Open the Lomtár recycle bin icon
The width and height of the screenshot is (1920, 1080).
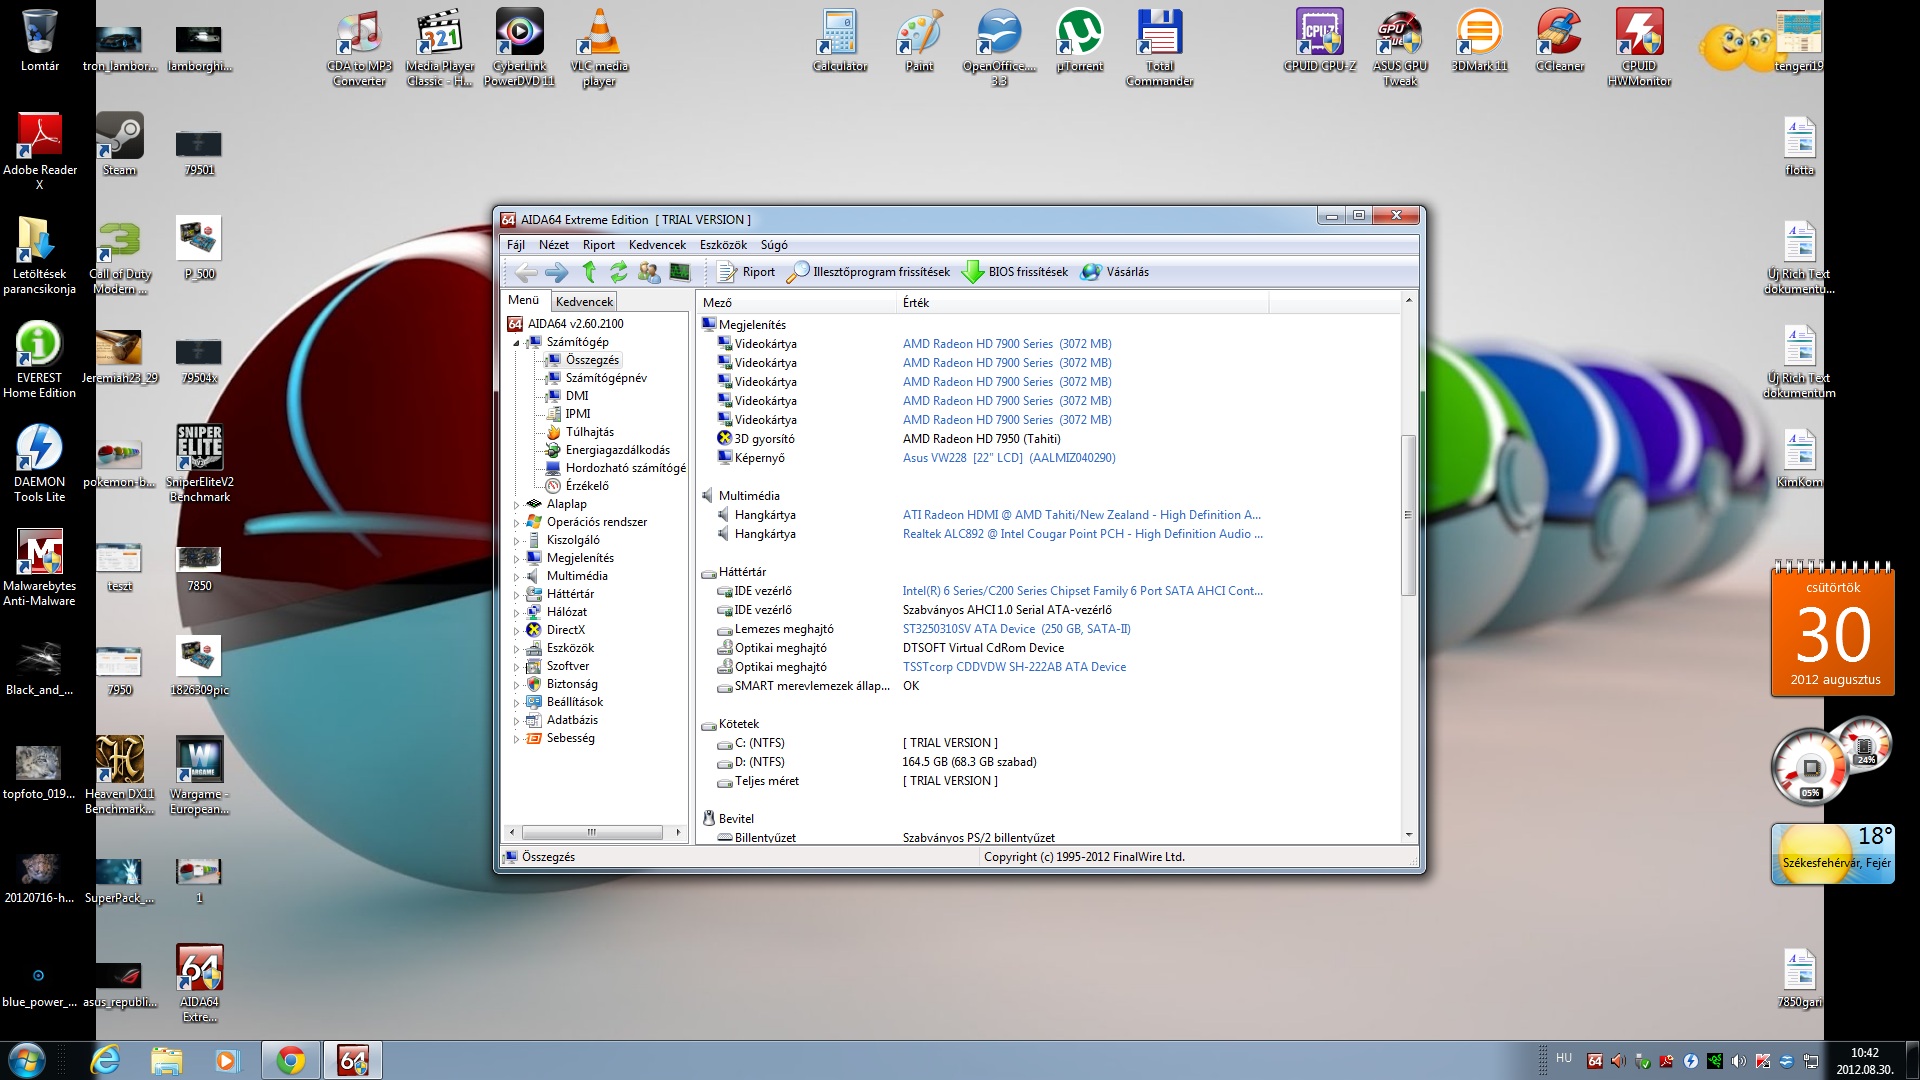tap(40, 41)
